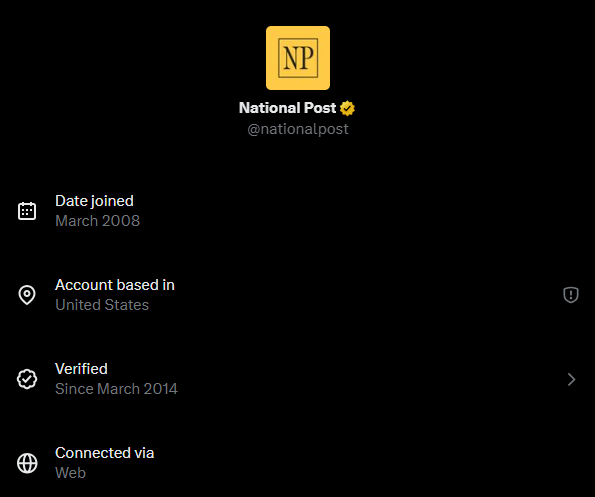
Task: Click the @nationalpost handle
Action: 298,129
